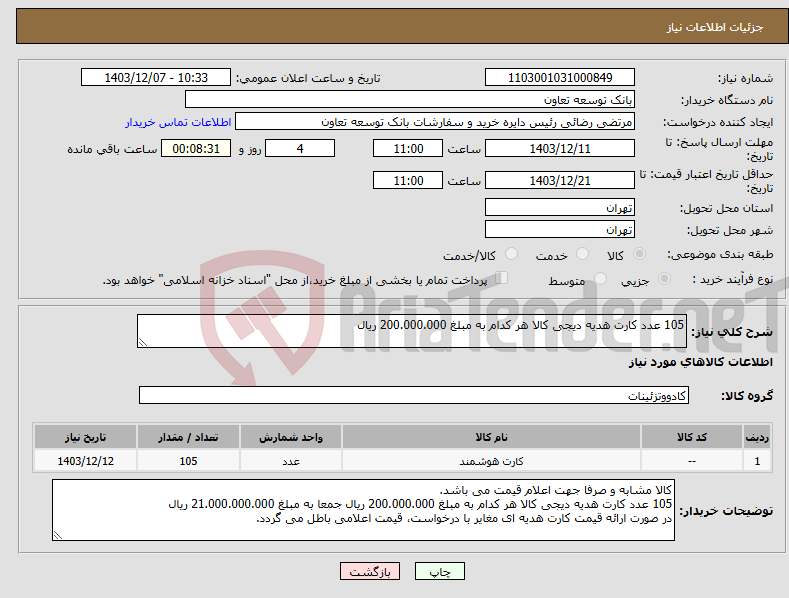Click the کد کالا column header
The height and width of the screenshot is (598, 789).
[x=692, y=437]
